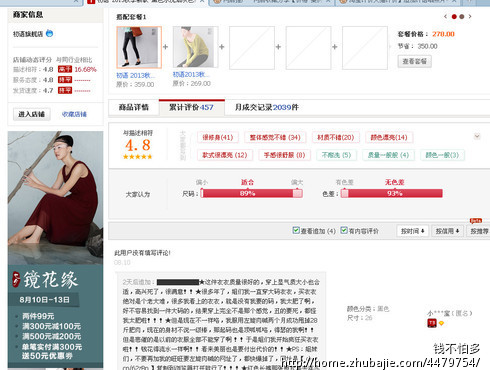The height and width of the screenshot is (370, 490).
Task: Filter reviews by 颜色漂亮(14) tag
Action: [x=389, y=137]
